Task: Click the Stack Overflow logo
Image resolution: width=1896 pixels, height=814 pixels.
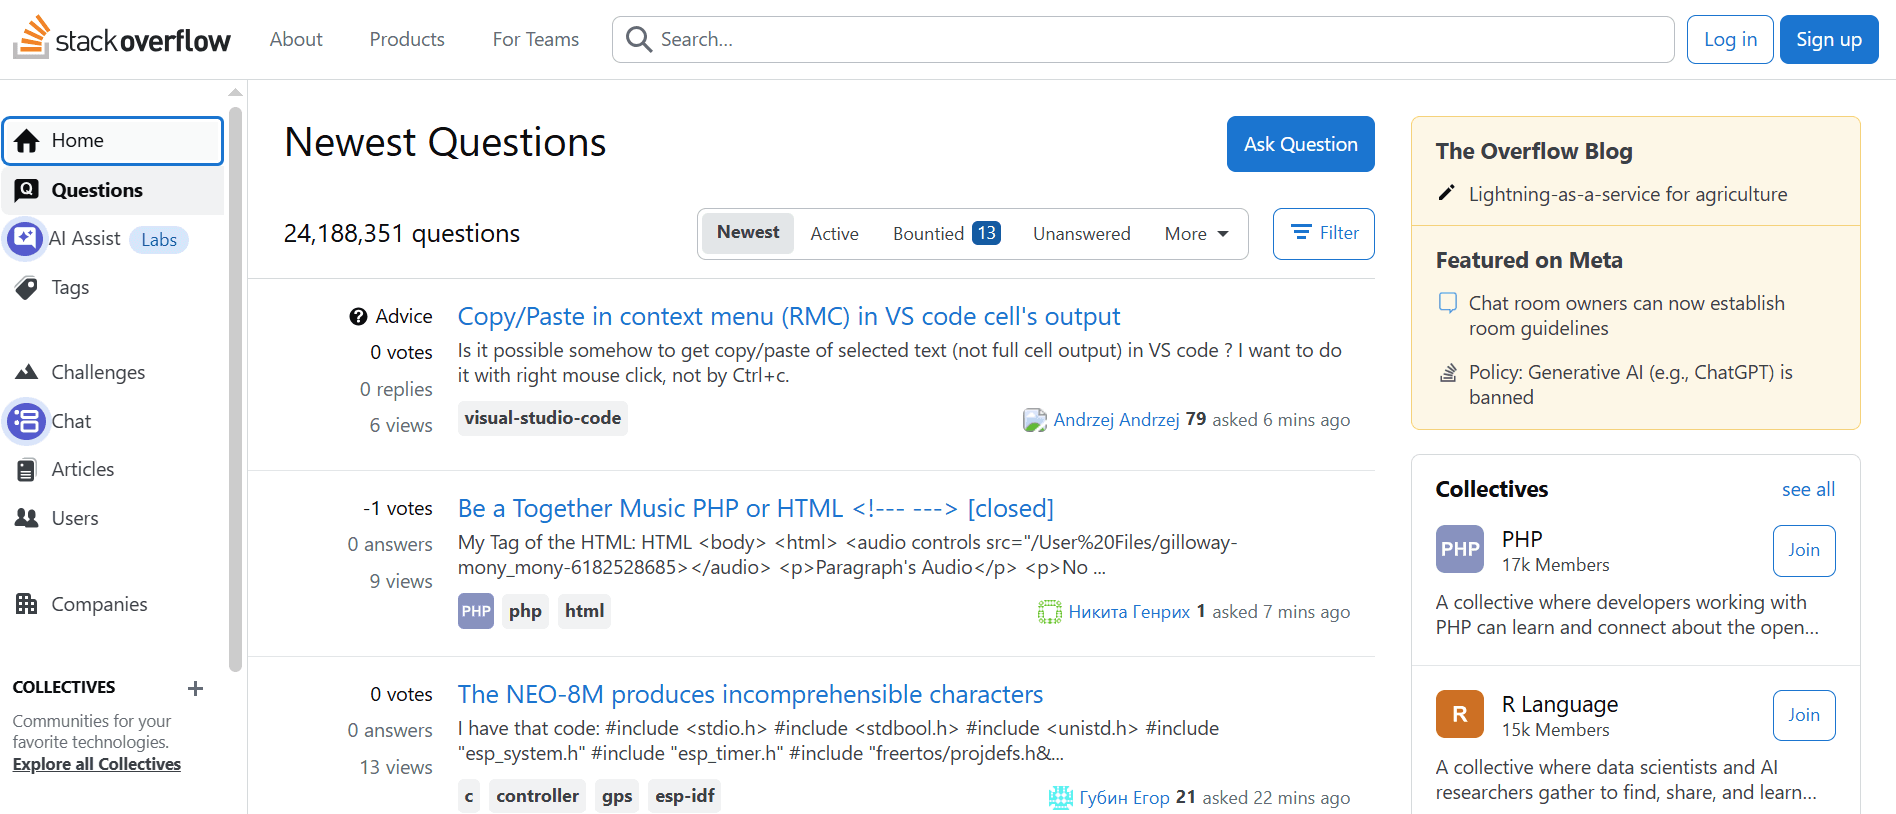Action: 121,38
